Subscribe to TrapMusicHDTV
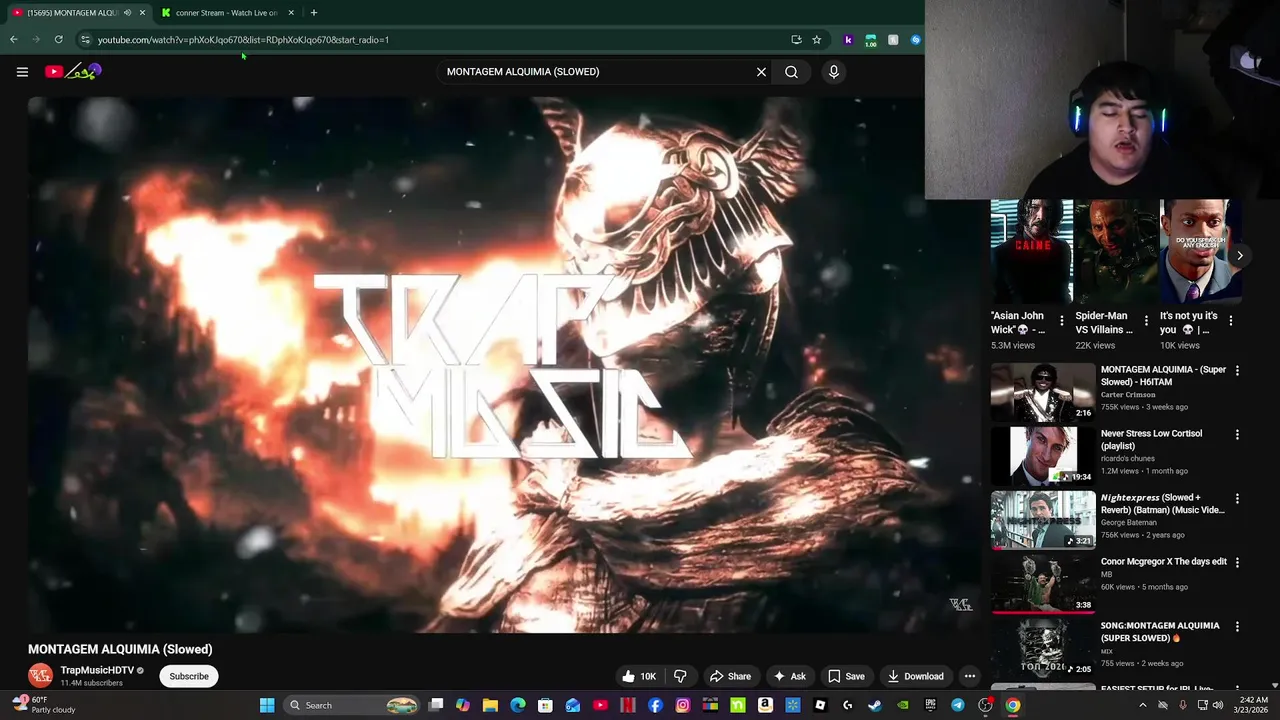 pyautogui.click(x=189, y=676)
